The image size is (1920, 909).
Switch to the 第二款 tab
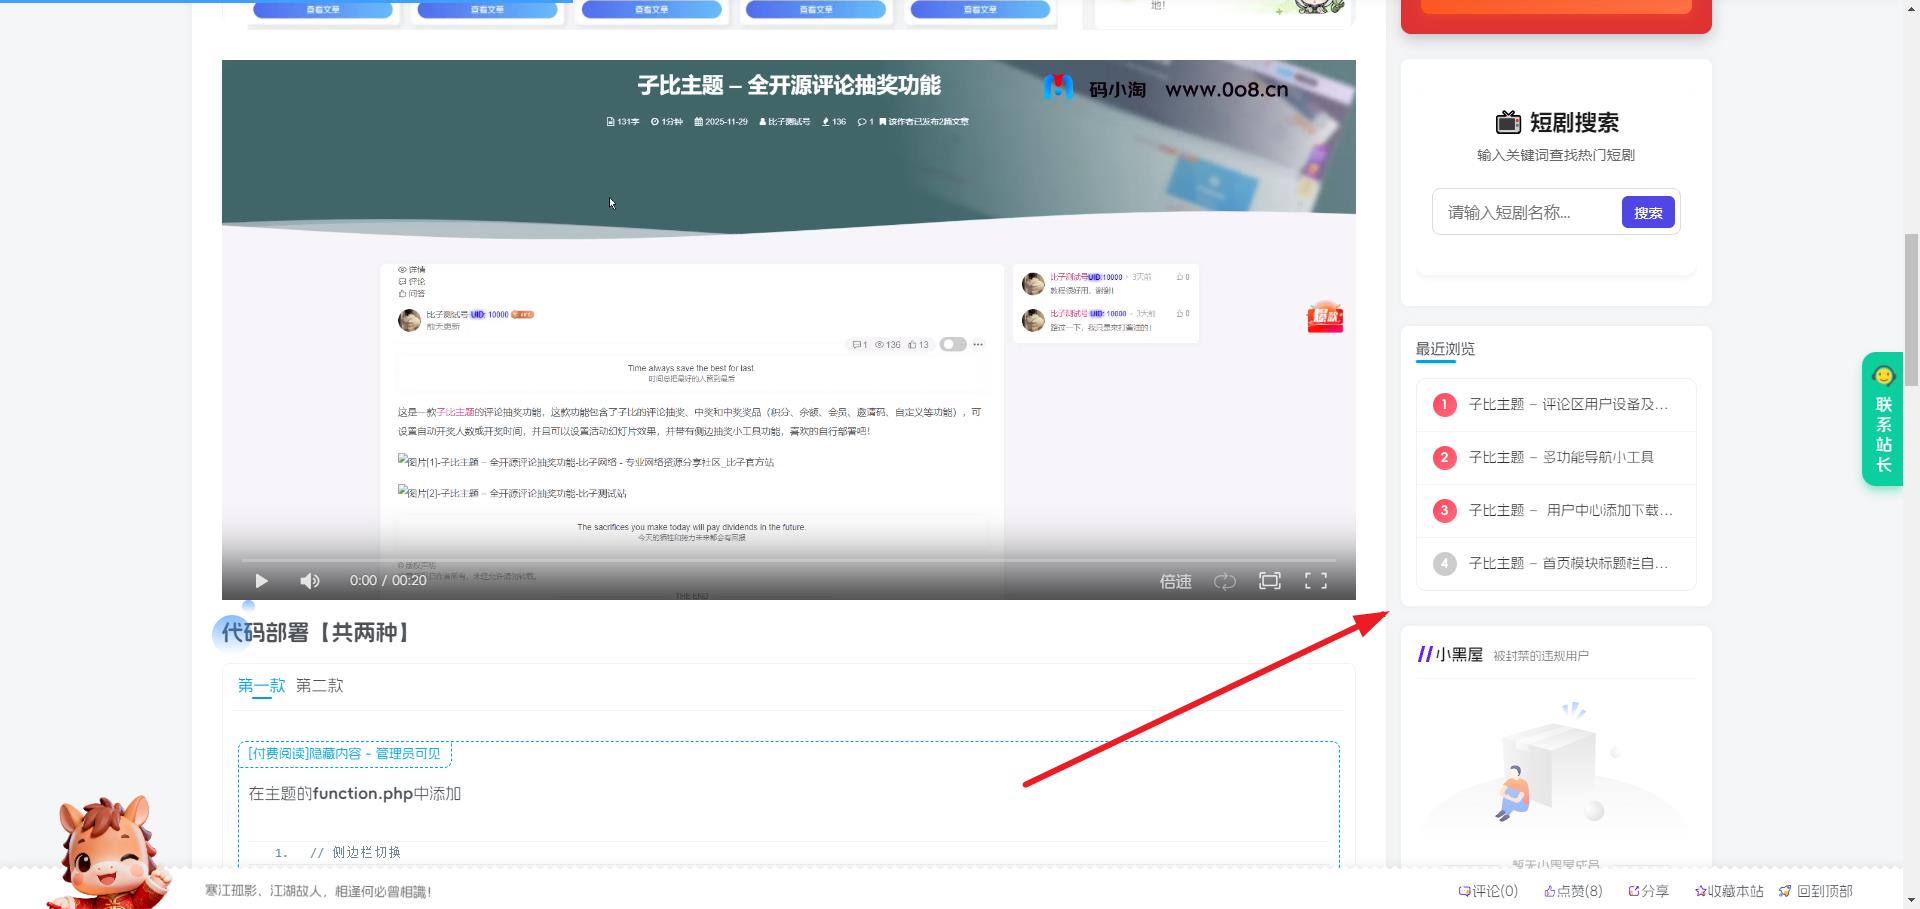[x=319, y=685]
